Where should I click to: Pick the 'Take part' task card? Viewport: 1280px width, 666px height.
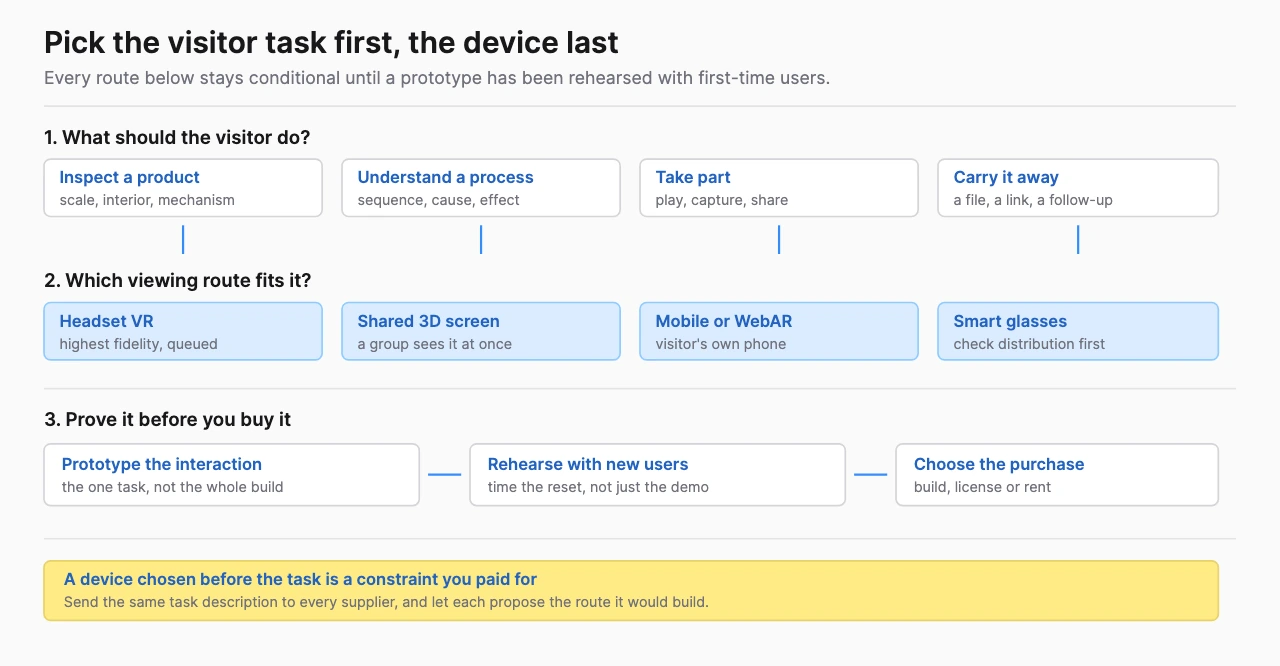[x=779, y=188]
